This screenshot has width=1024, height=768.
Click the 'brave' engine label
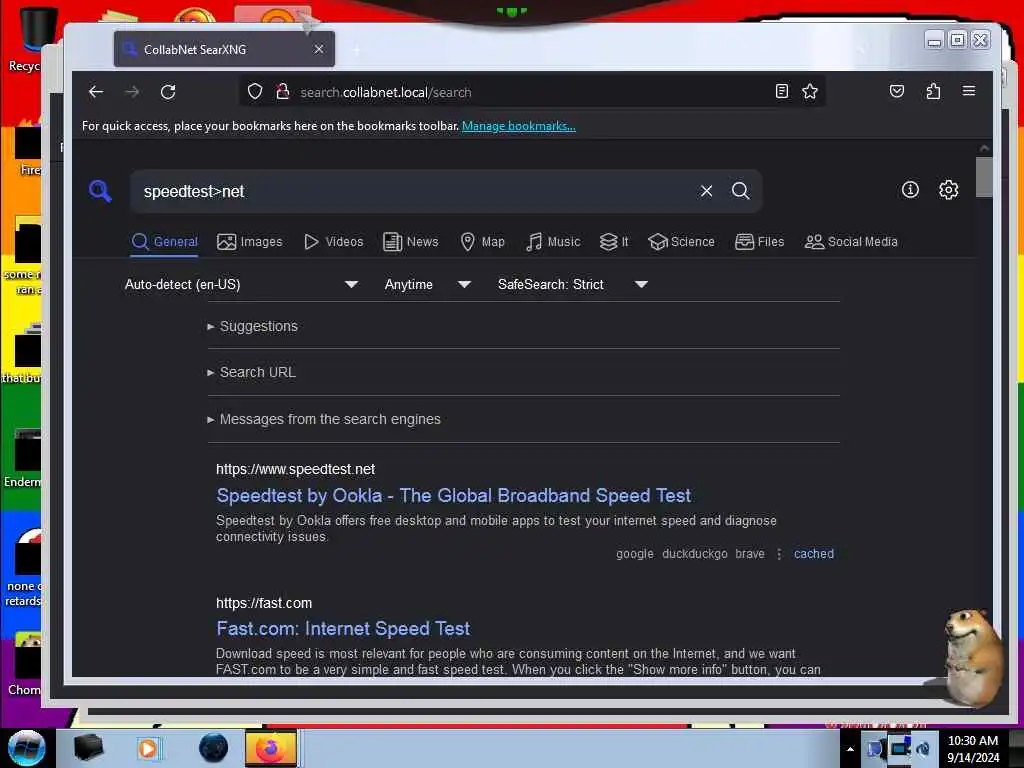(x=750, y=554)
